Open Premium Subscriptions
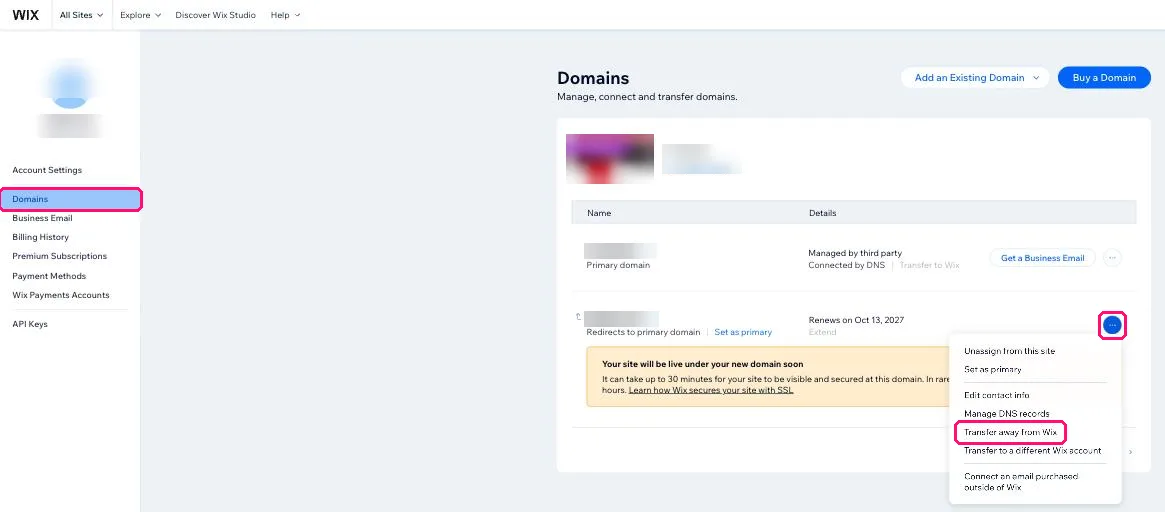Screen dimensions: 1165x512 pyautogui.click(x=59, y=256)
